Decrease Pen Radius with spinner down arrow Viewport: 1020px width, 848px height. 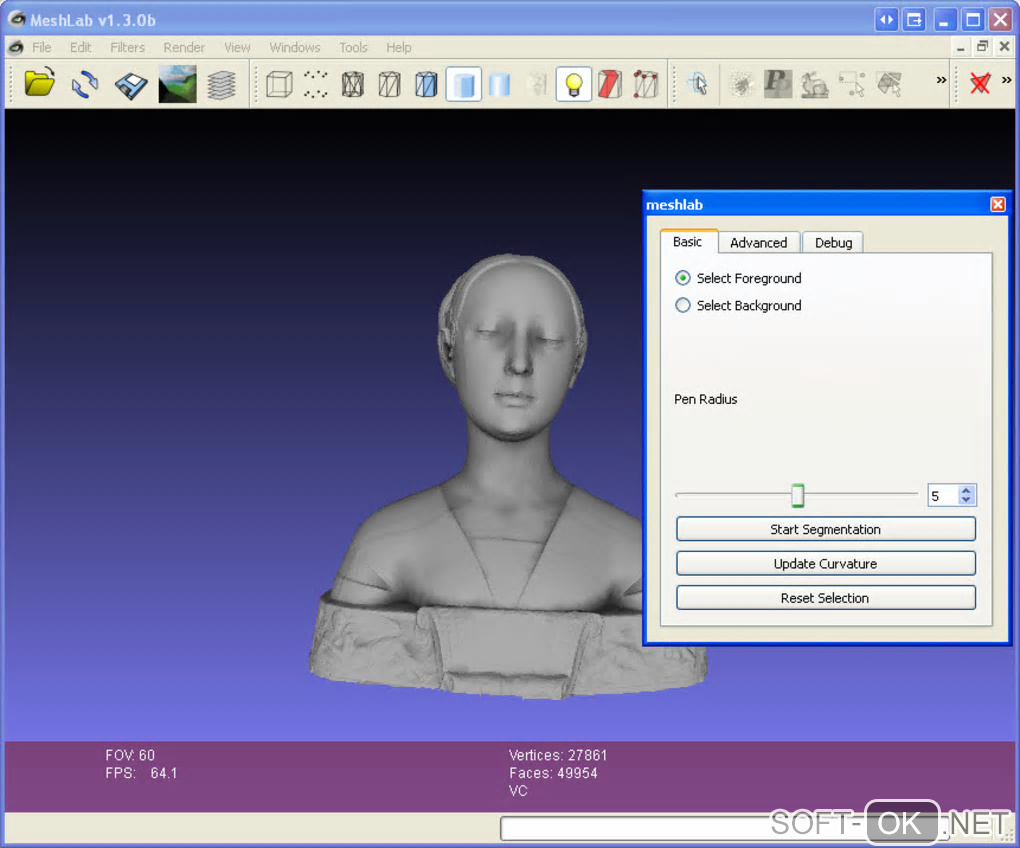coord(966,500)
